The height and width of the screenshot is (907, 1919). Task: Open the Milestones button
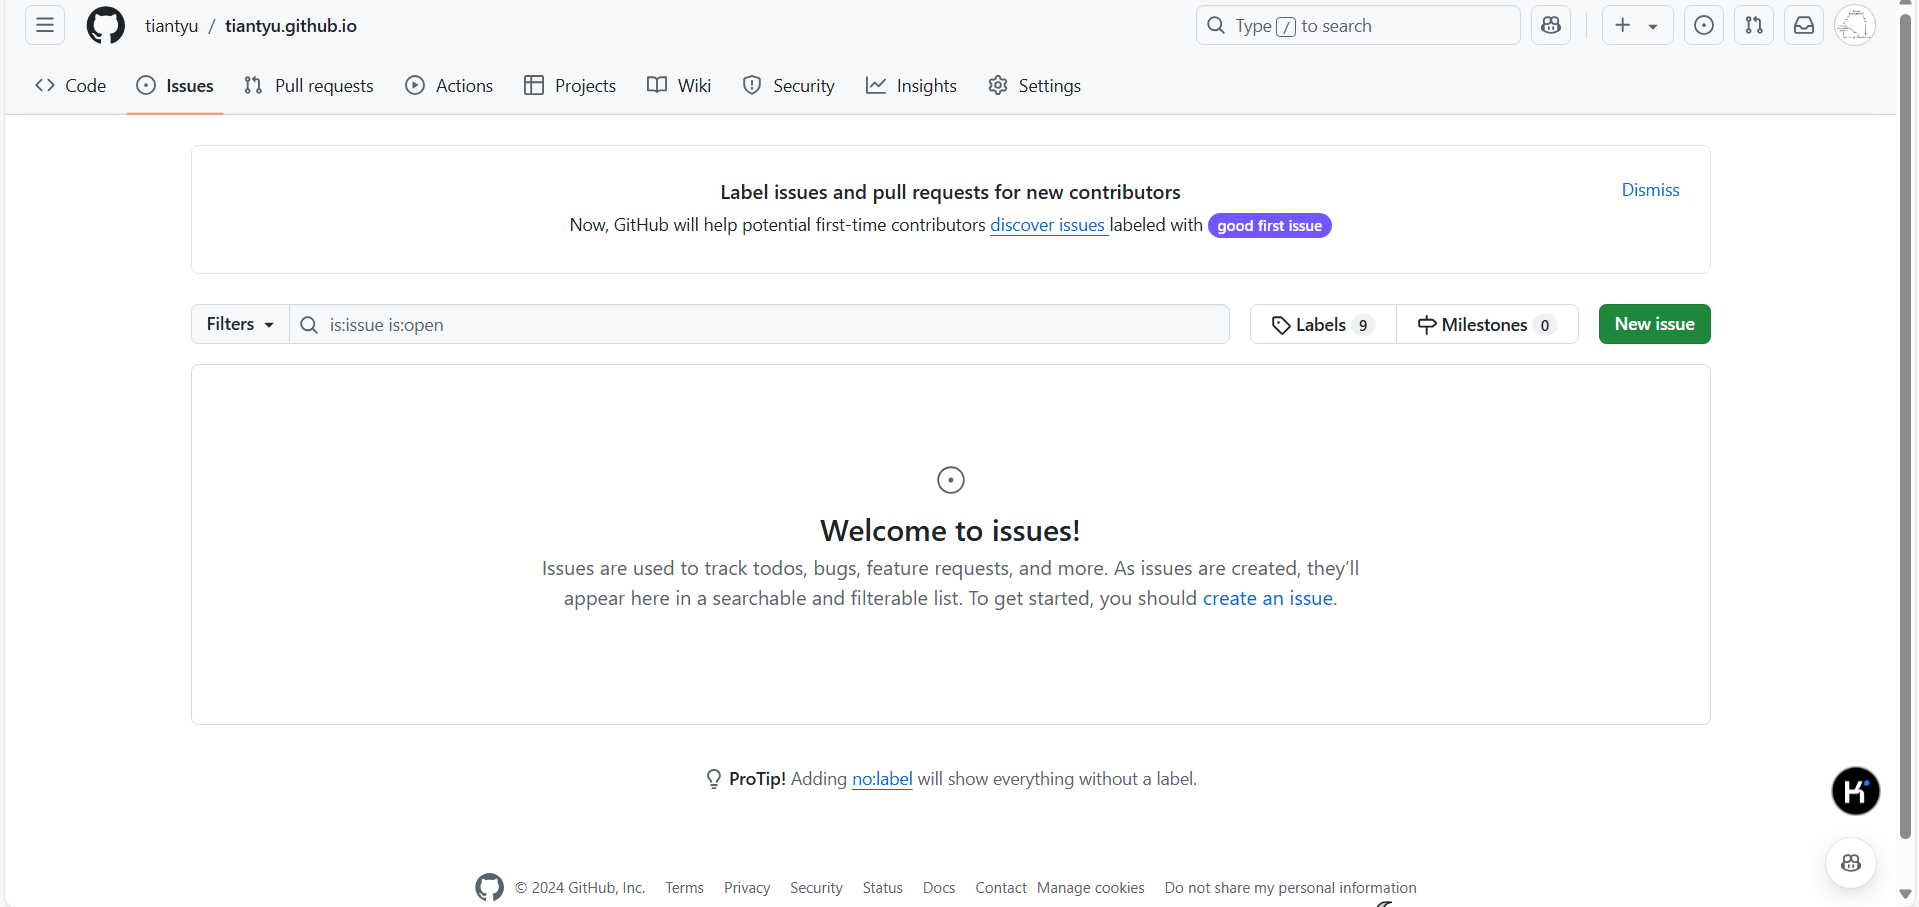pos(1486,325)
